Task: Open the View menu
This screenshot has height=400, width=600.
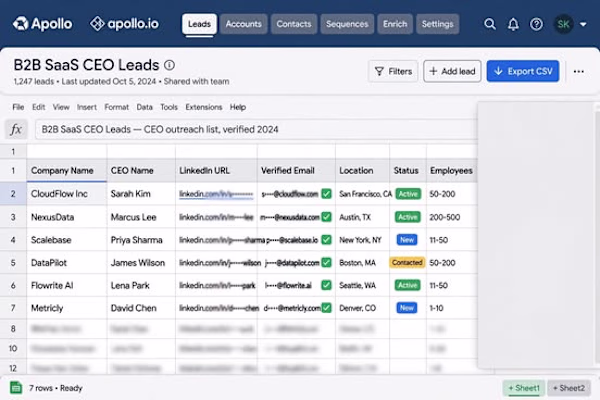Action: pos(61,107)
